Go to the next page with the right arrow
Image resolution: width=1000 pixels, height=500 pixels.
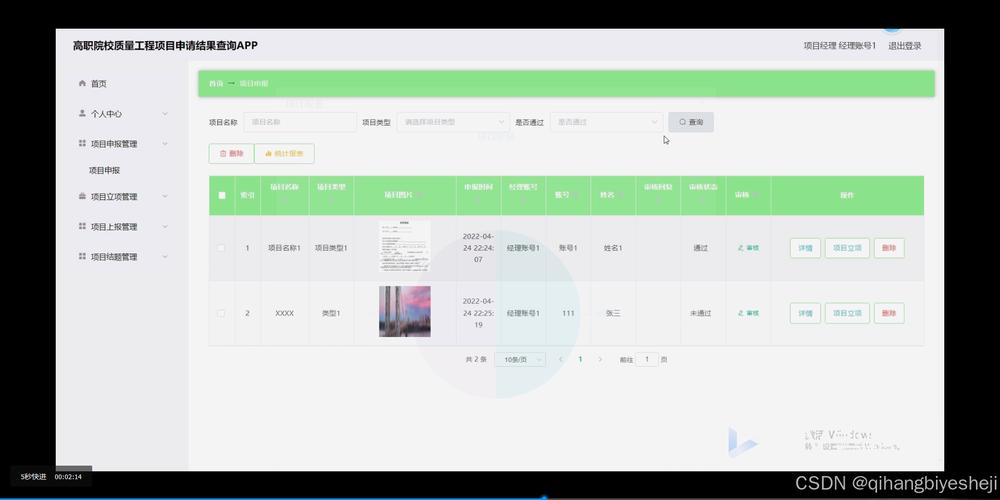[x=600, y=360]
